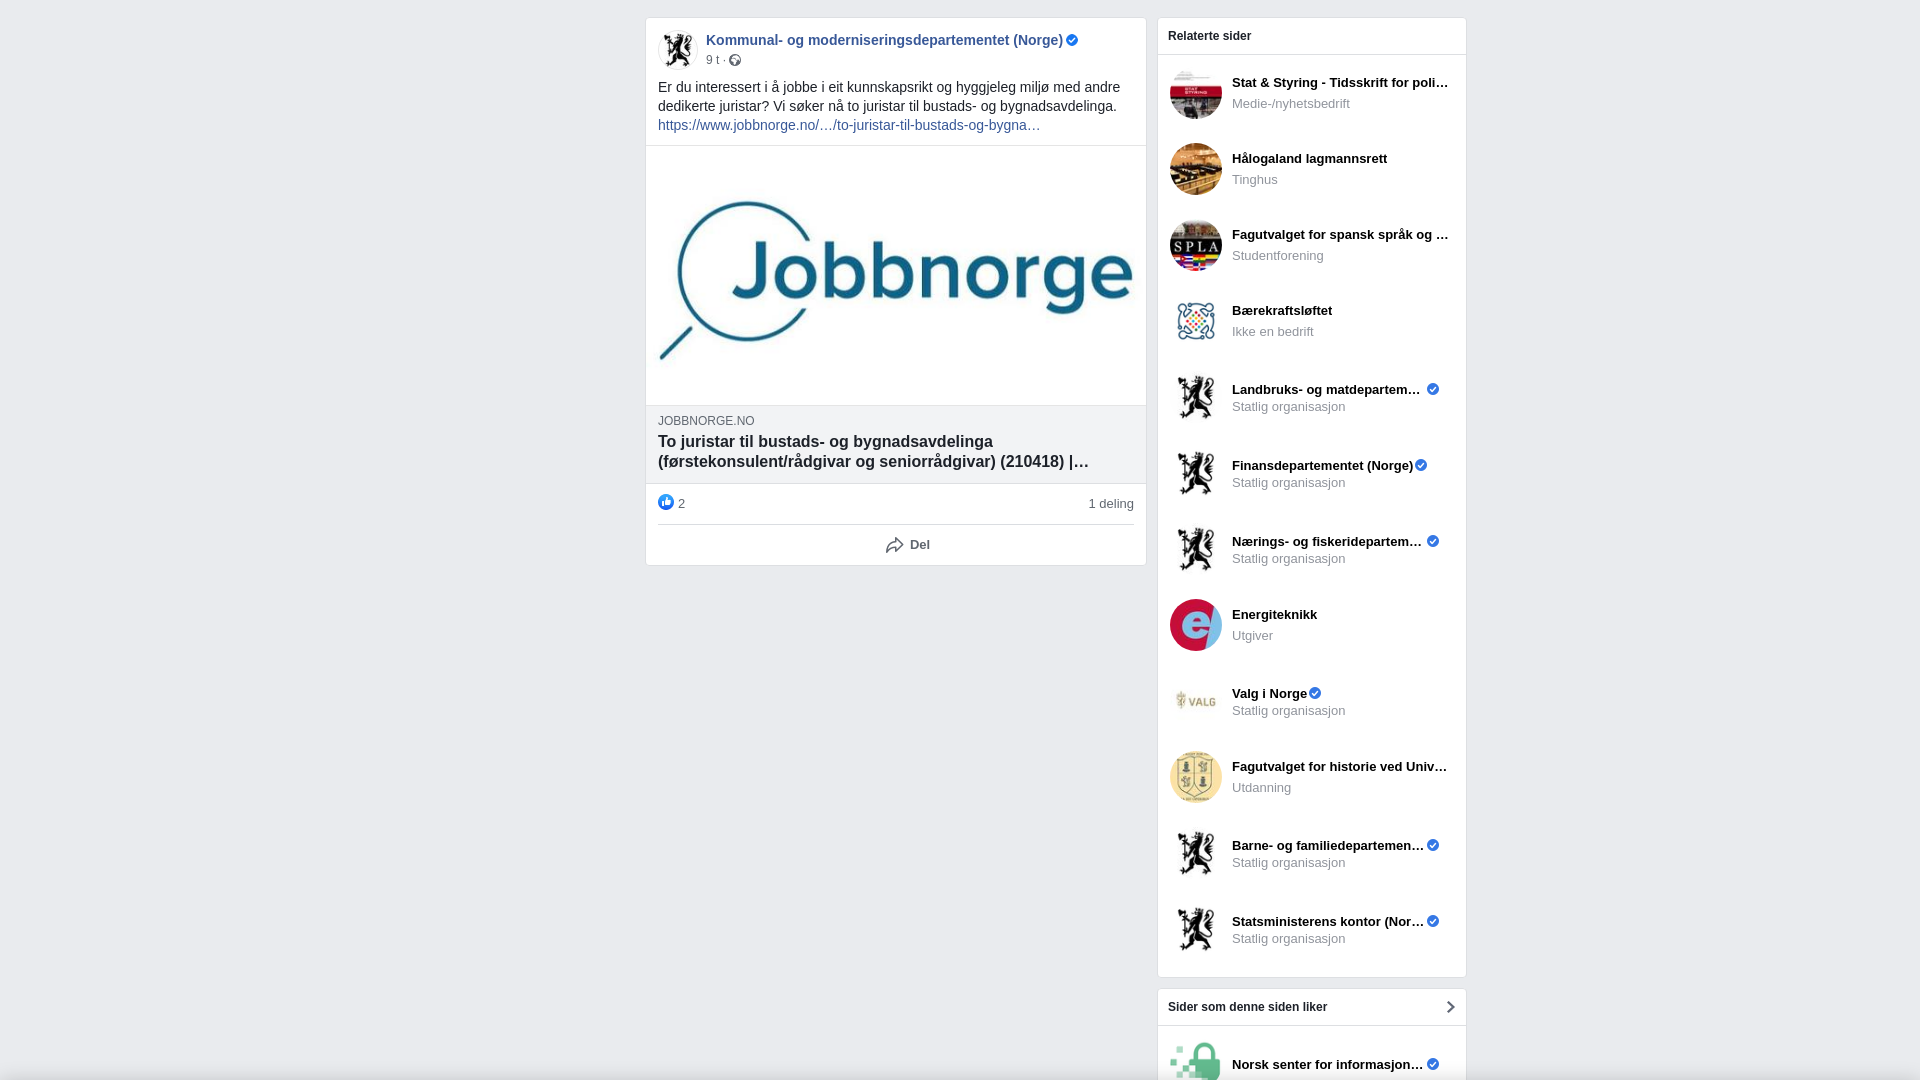Open the Kommunal- og moderniseringsdepartementet page name
This screenshot has height=1080, width=1920.
884,40
